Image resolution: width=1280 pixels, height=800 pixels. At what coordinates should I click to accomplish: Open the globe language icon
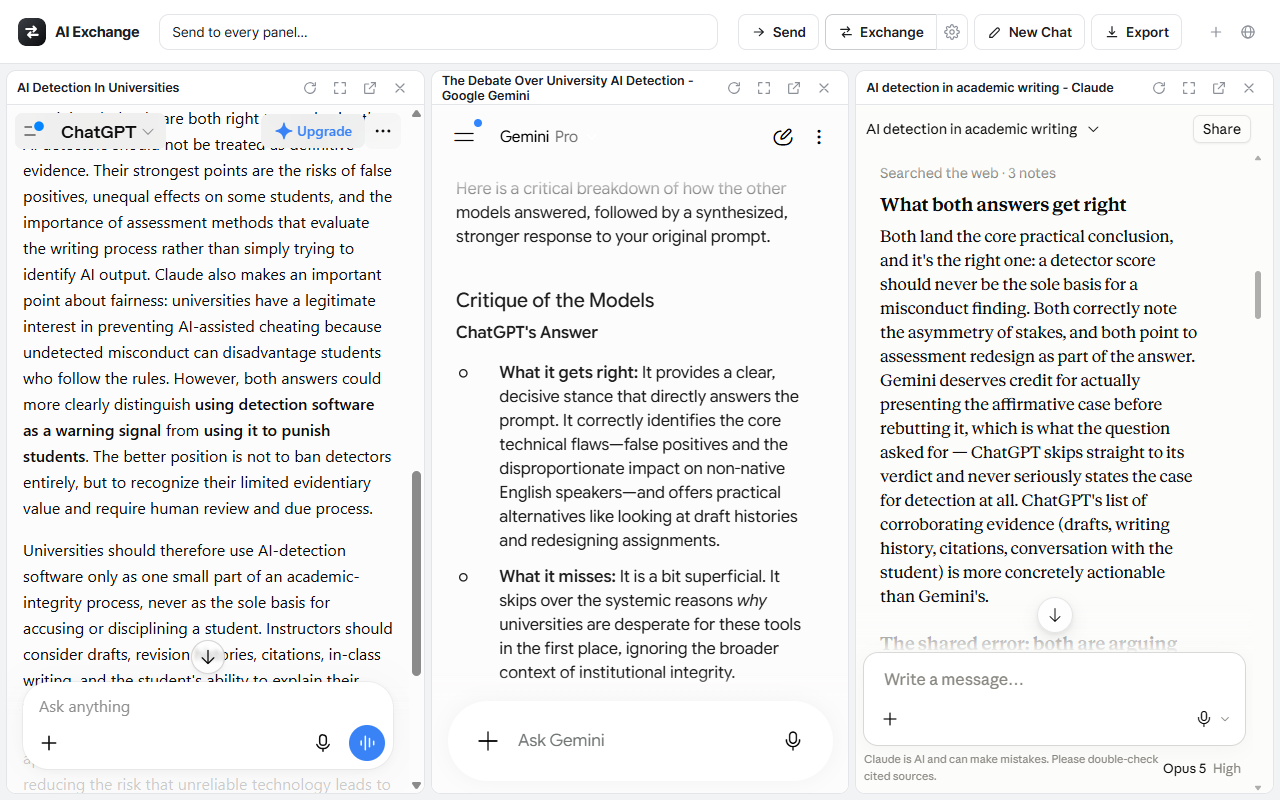1248,32
